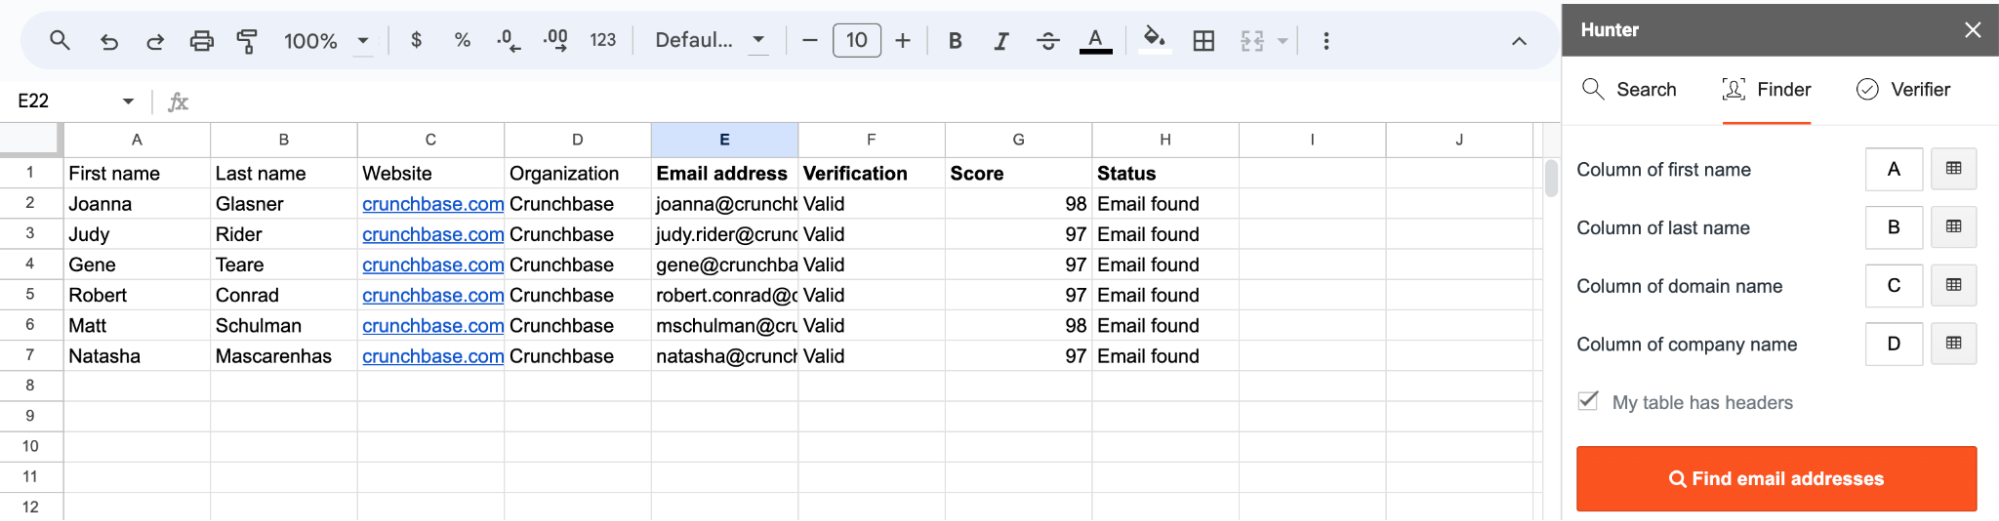Image resolution: width=1999 pixels, height=521 pixels.
Task: Format as percent
Action: click(x=462, y=41)
